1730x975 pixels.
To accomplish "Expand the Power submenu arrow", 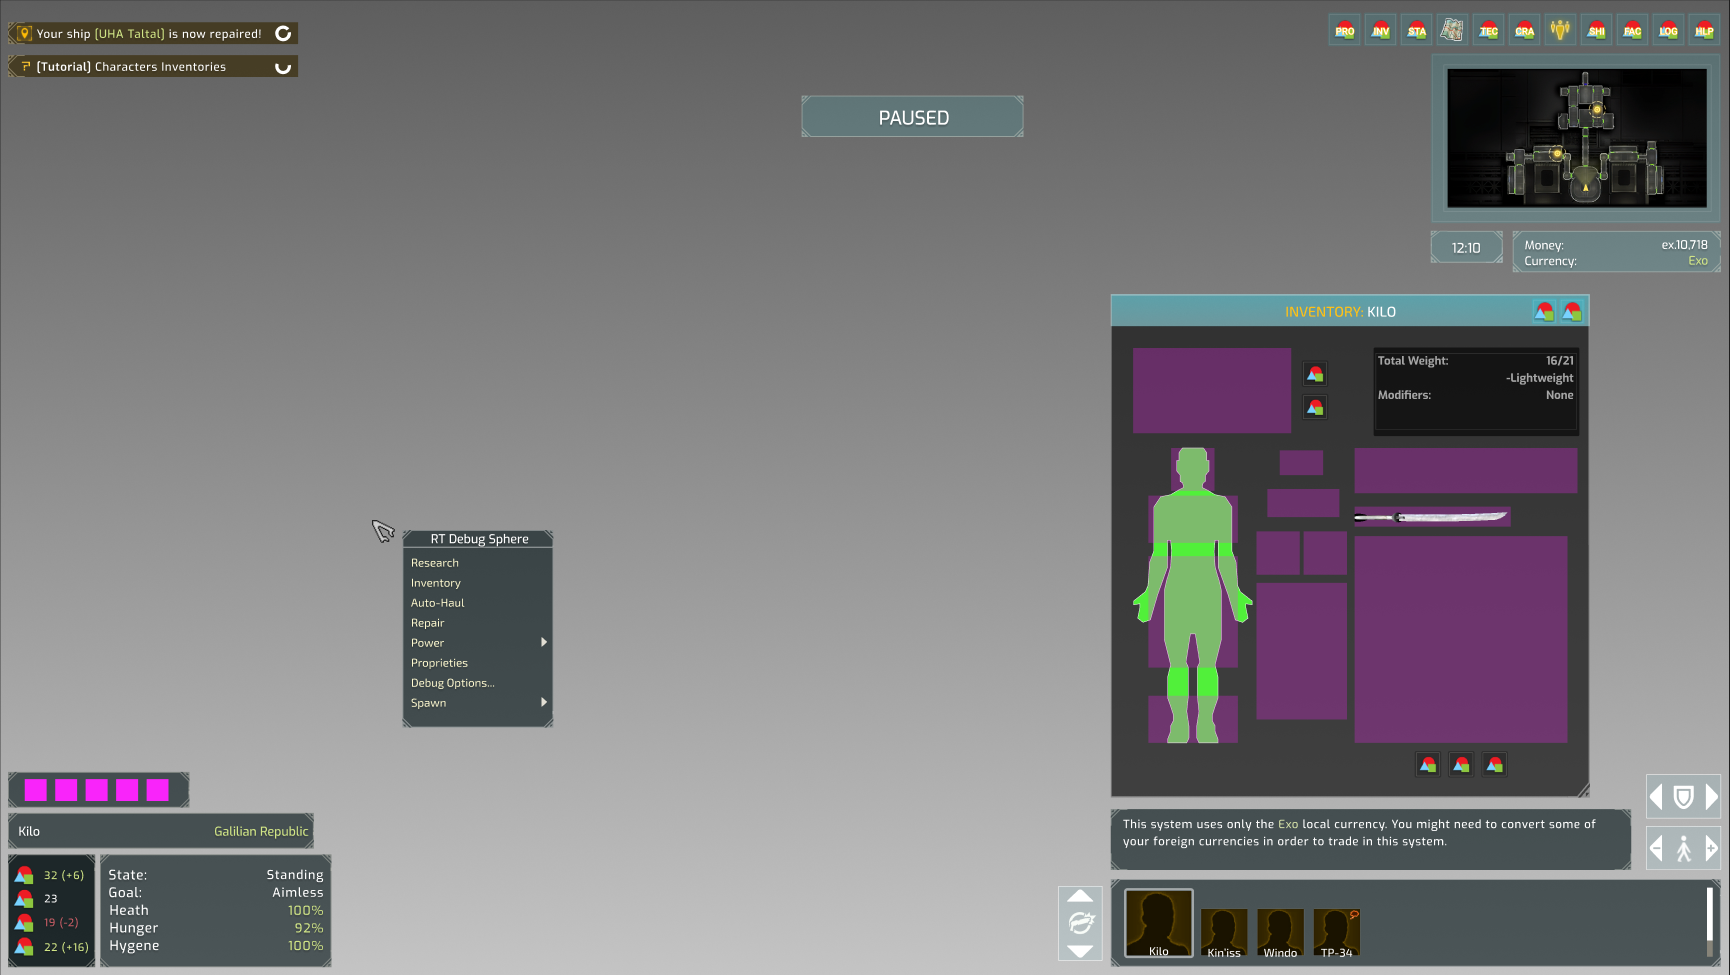I will tap(543, 642).
